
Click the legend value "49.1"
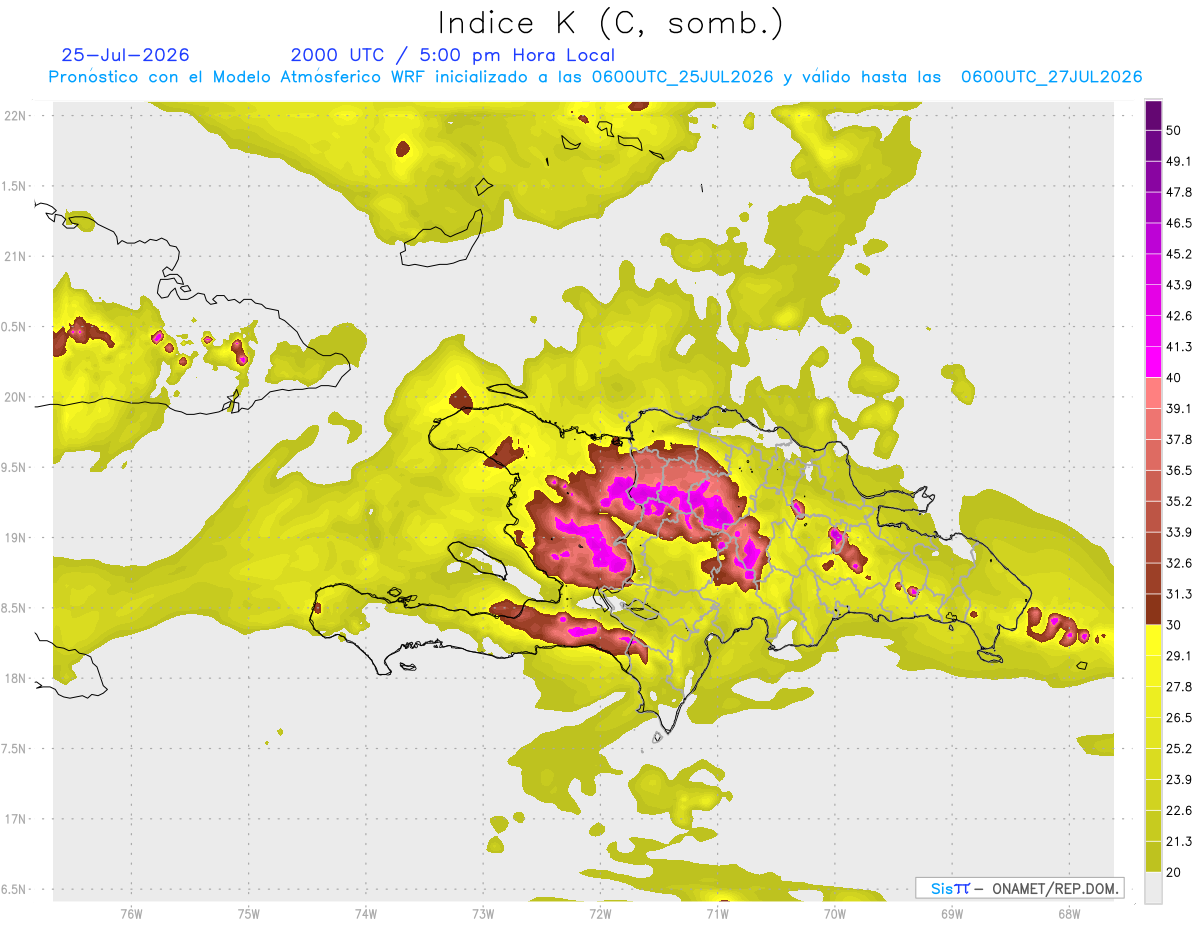[1179, 161]
